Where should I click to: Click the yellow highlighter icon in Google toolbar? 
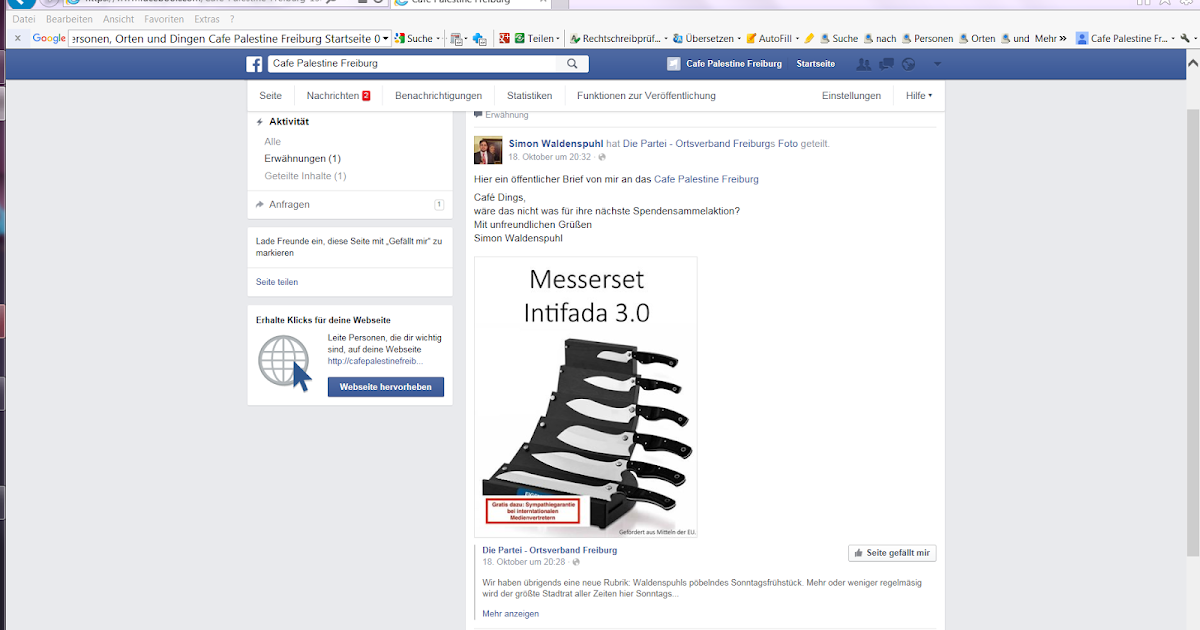coord(809,39)
